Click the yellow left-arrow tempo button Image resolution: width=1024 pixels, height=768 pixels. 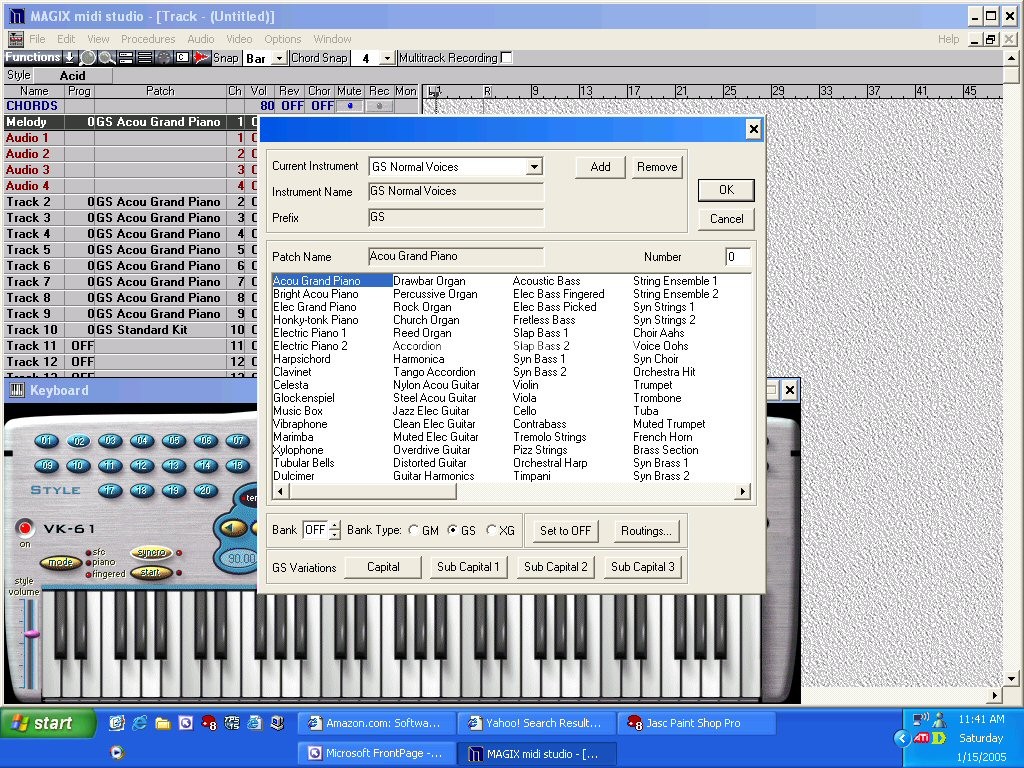pyautogui.click(x=232, y=528)
